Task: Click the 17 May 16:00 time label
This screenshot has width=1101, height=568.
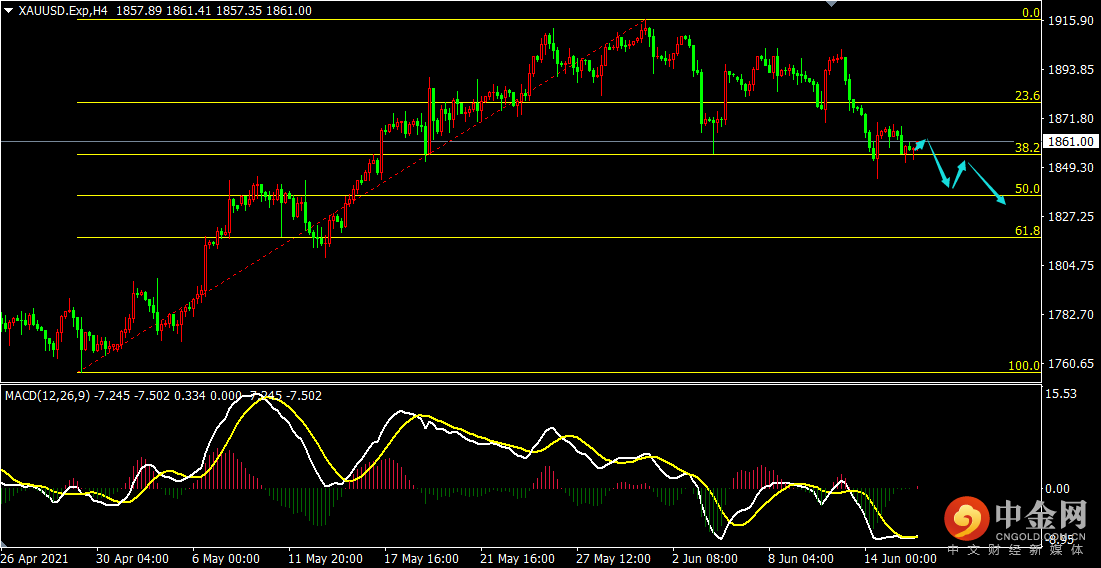Action: (420, 559)
